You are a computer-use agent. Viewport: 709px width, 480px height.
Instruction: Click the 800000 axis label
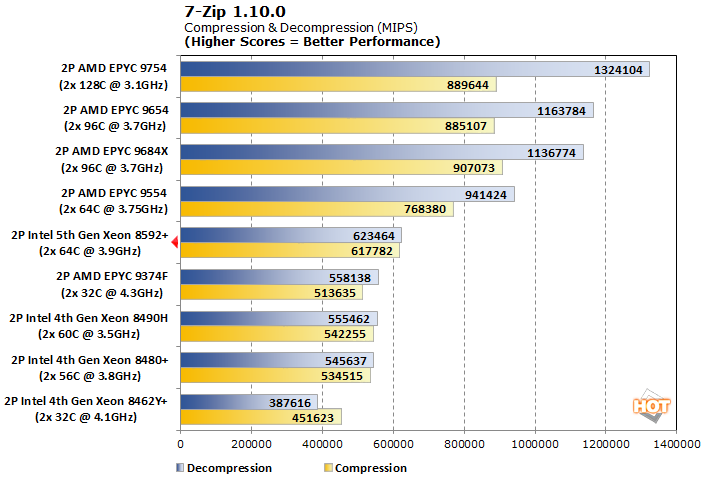464,444
